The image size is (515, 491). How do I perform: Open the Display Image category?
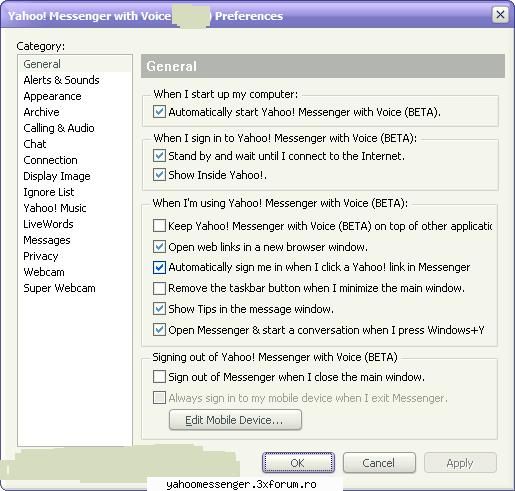pyautogui.click(x=57, y=176)
